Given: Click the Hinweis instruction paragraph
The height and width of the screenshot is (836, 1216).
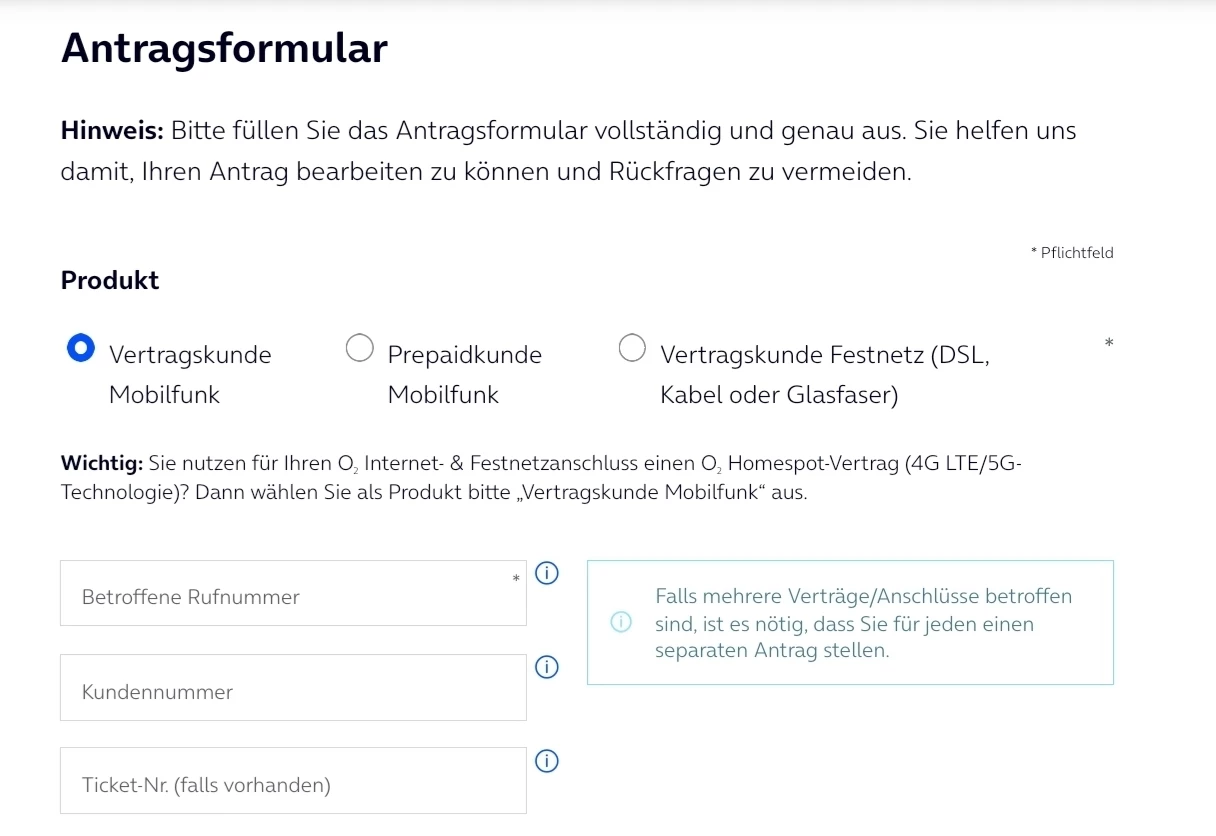Looking at the screenshot, I should pos(568,151).
